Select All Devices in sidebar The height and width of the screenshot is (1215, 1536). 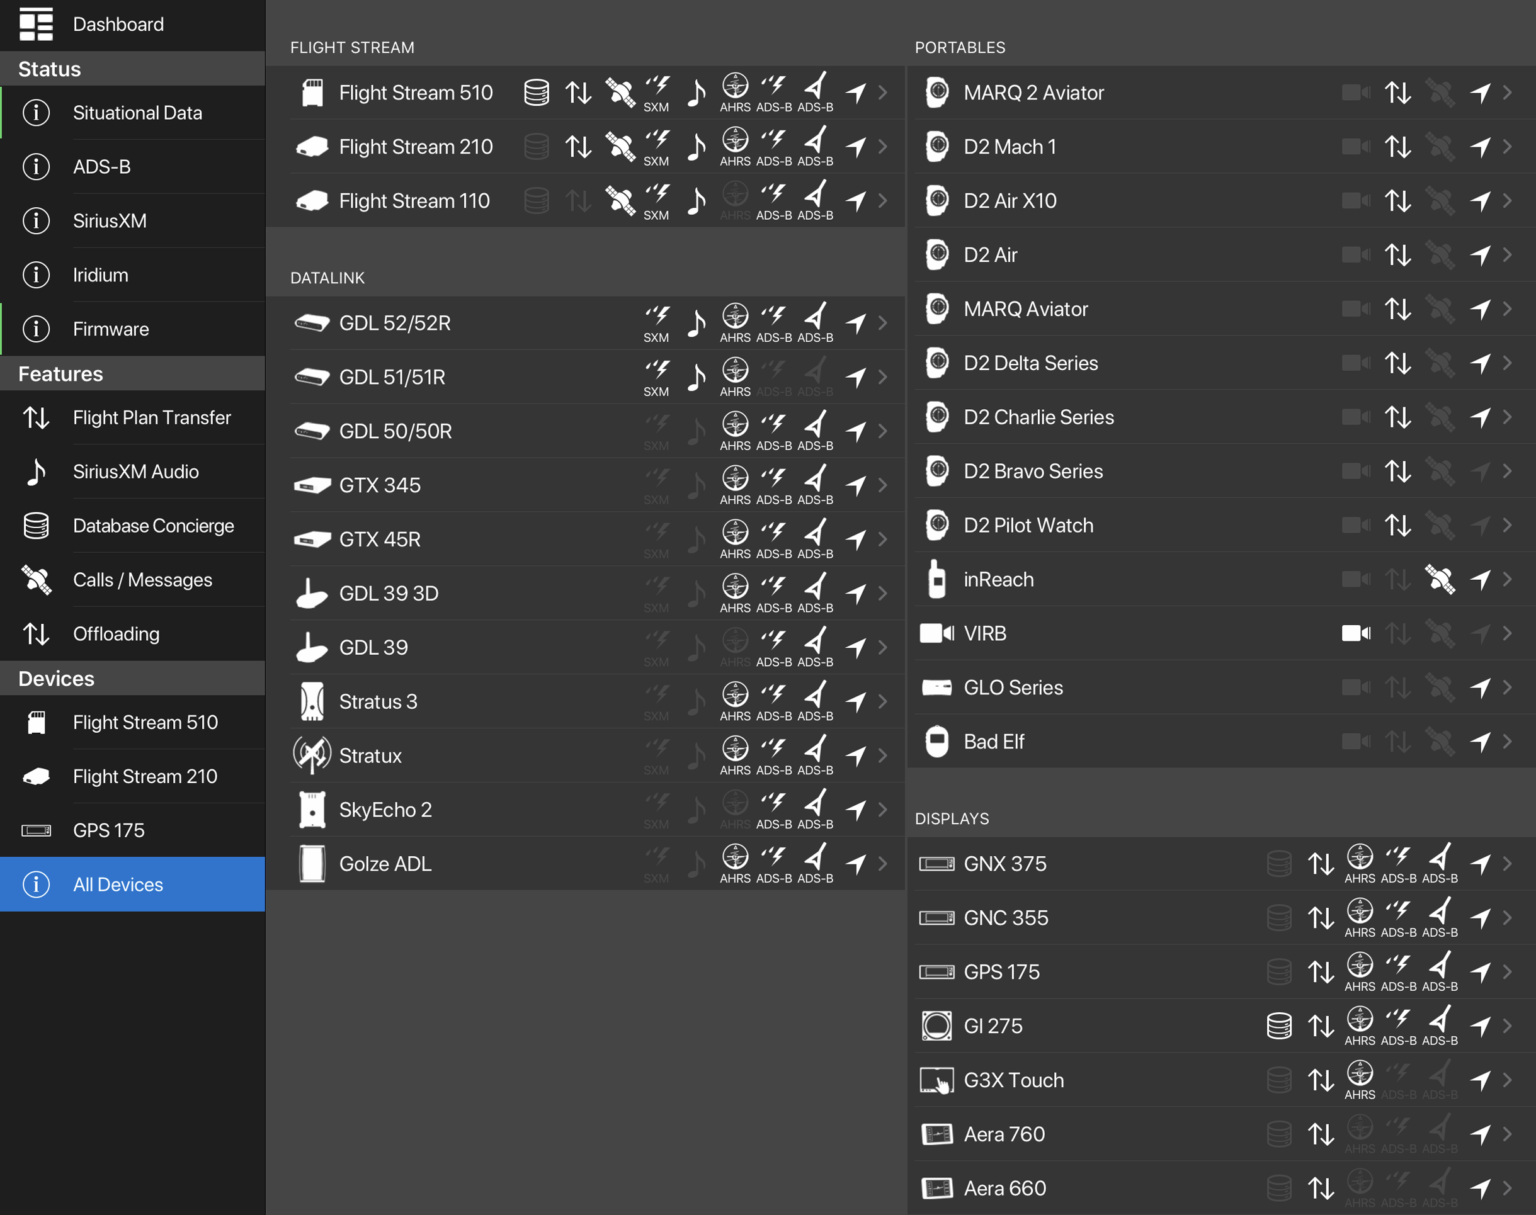click(118, 884)
